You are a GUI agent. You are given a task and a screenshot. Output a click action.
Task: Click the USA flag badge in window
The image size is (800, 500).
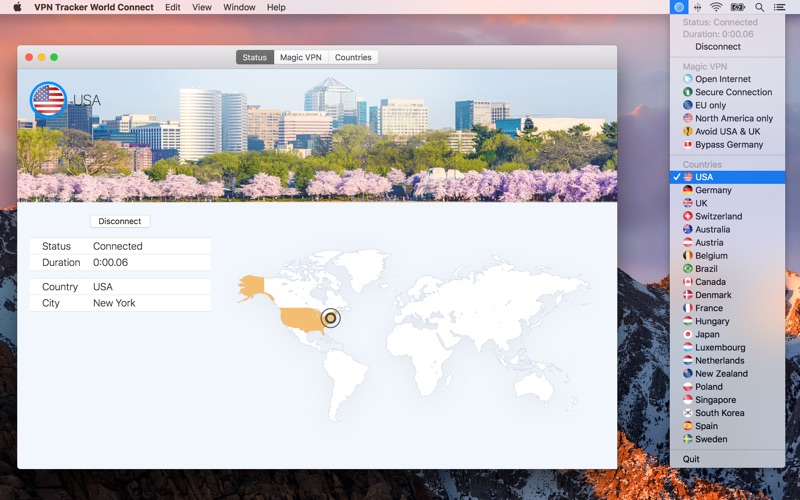[x=48, y=99]
